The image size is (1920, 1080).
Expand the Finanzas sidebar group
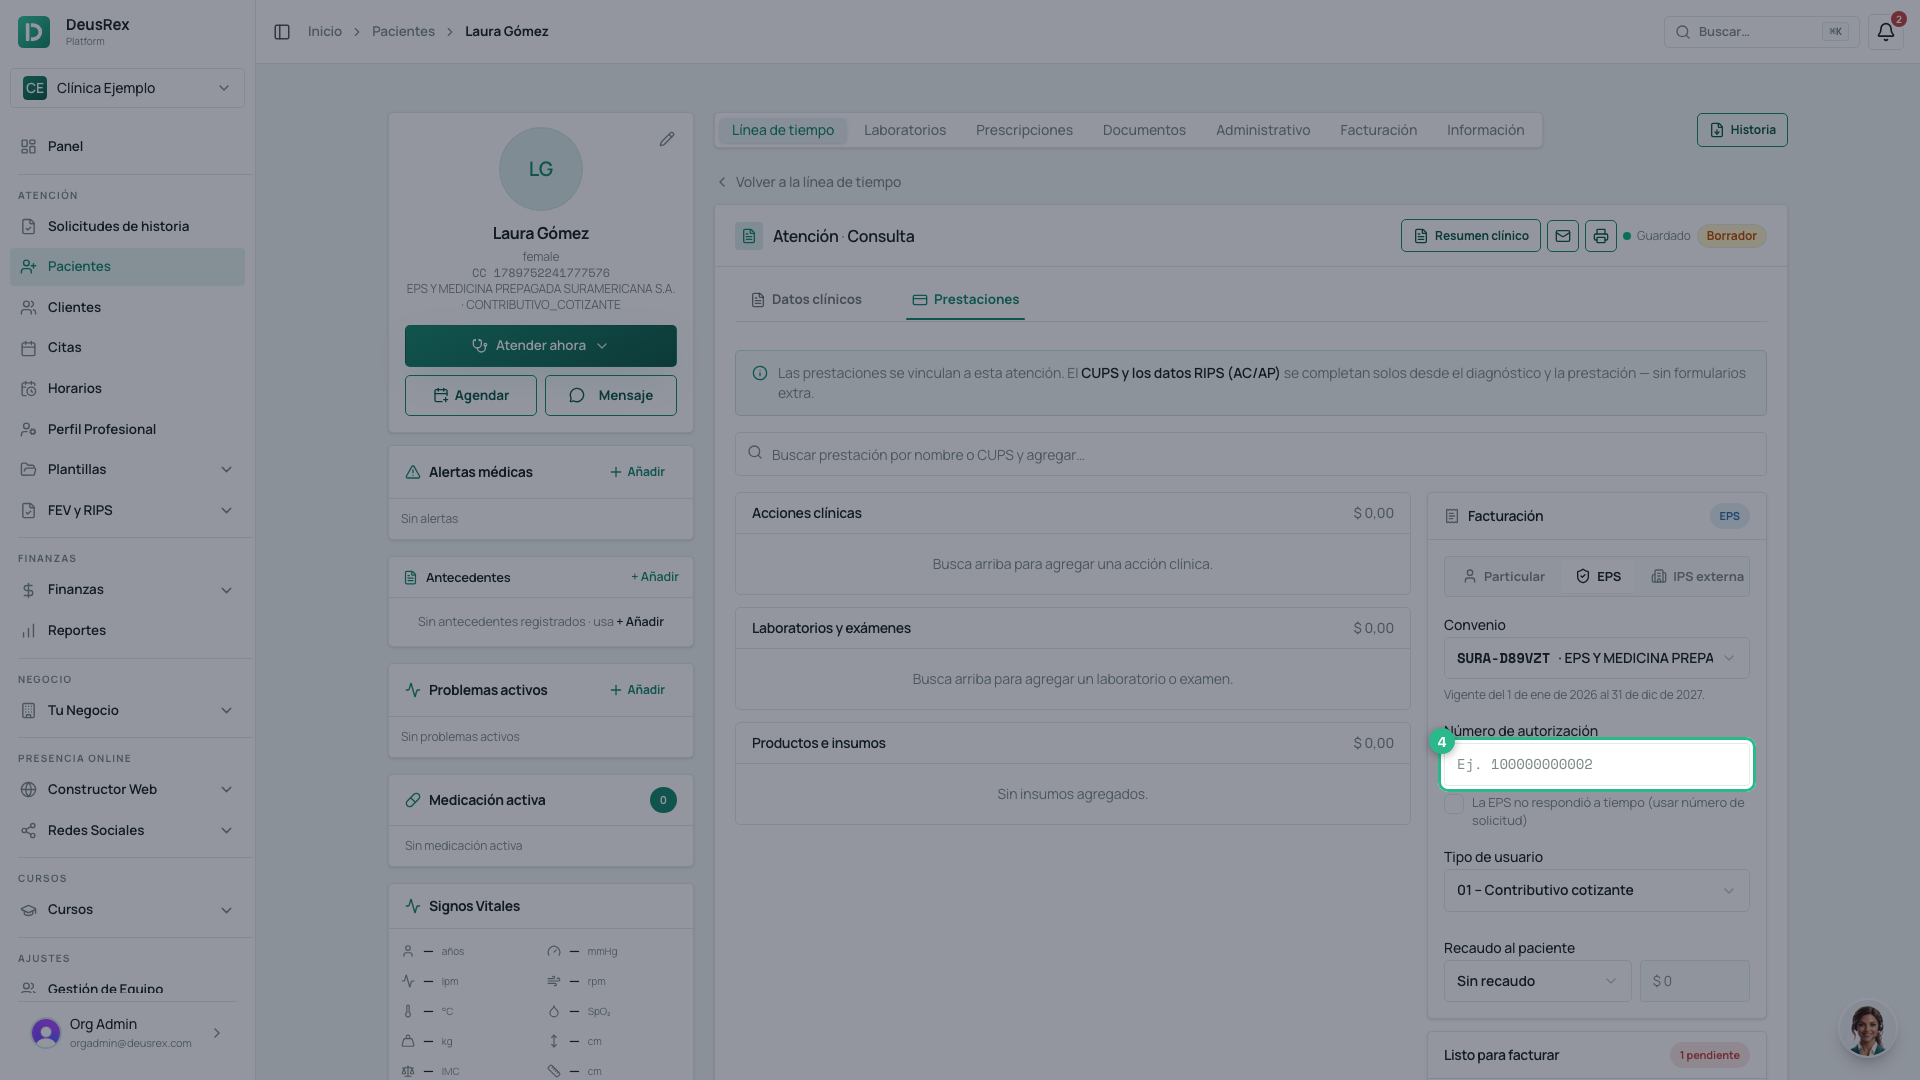(x=127, y=589)
